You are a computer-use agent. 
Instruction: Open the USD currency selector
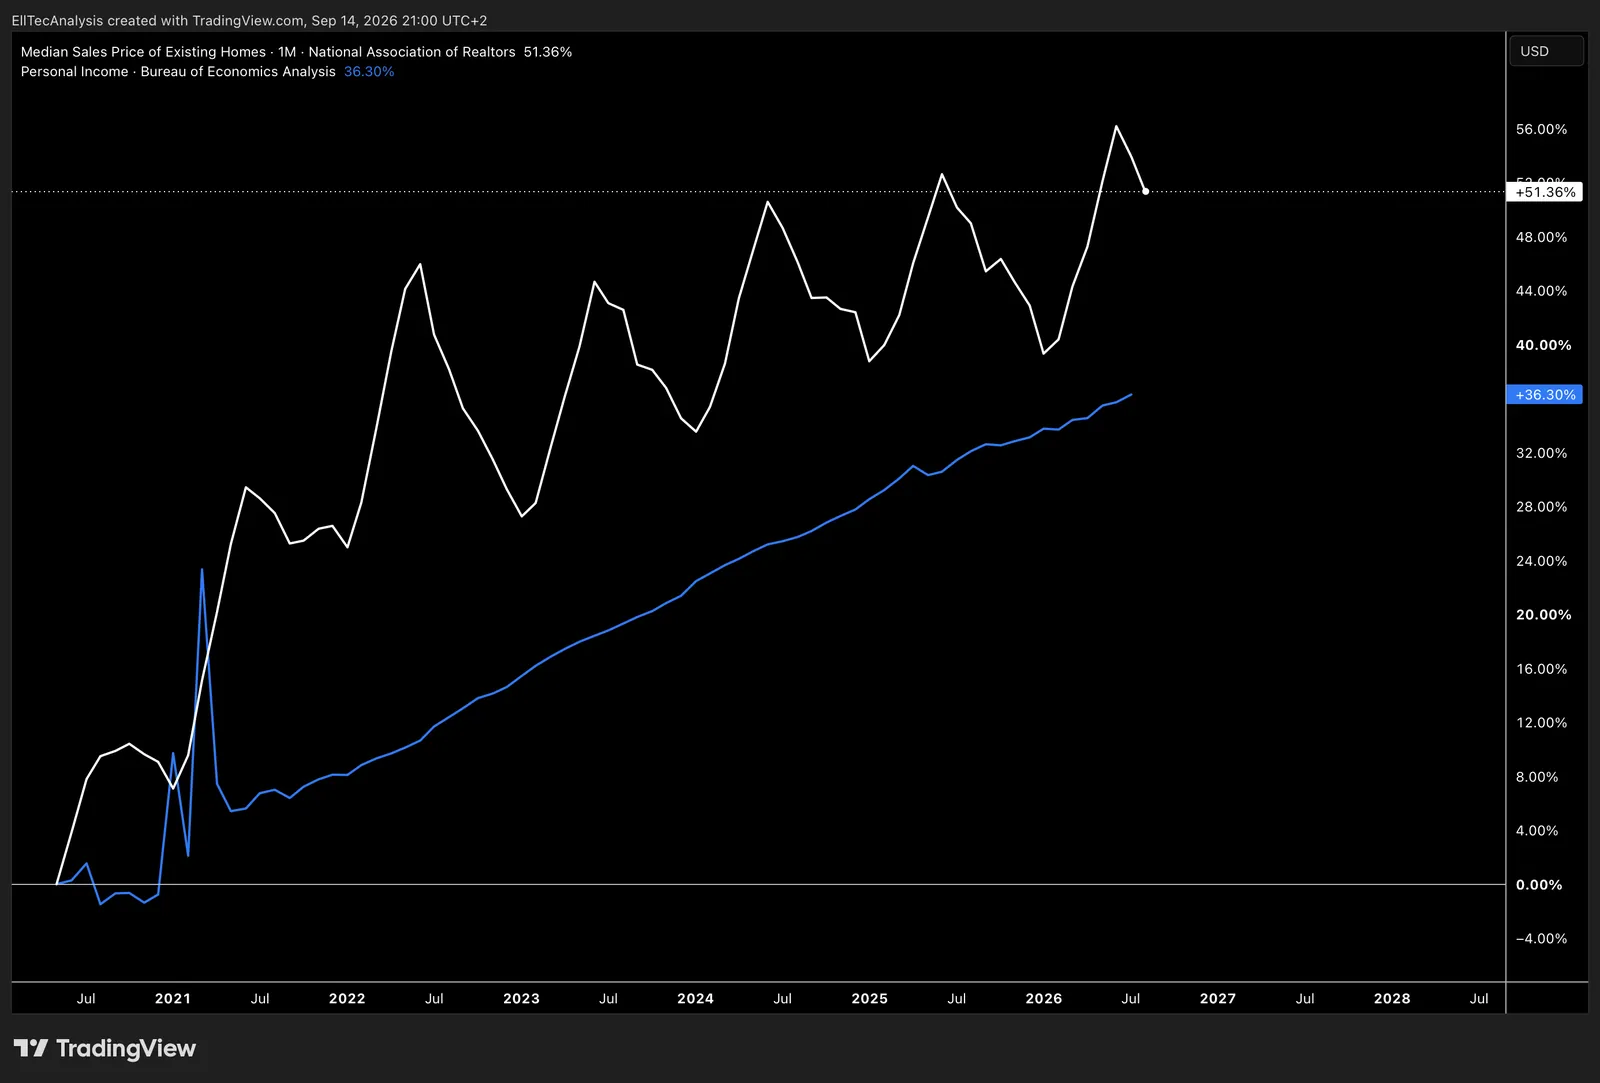tap(1547, 51)
